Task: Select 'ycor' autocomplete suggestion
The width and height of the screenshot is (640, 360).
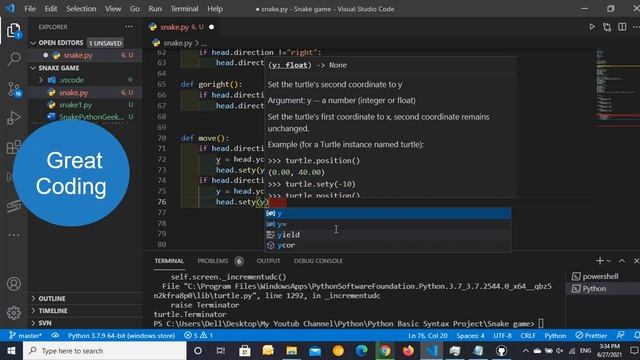Action: coord(388,245)
